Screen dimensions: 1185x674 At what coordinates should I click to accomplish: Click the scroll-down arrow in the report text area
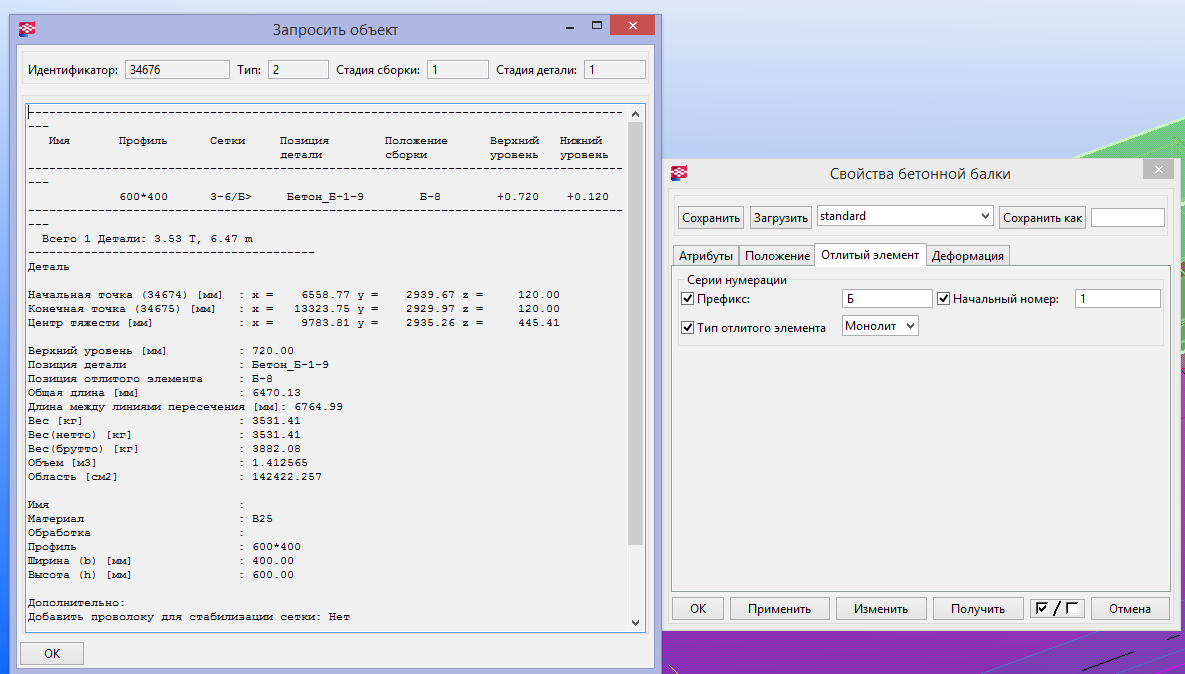[x=636, y=622]
